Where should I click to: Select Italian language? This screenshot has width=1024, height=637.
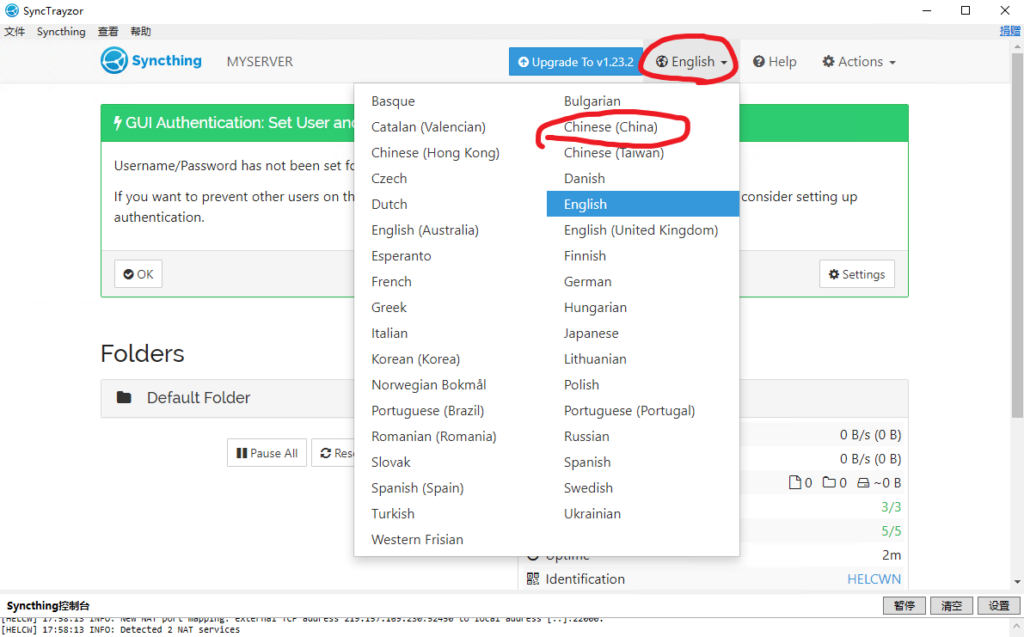click(x=389, y=333)
